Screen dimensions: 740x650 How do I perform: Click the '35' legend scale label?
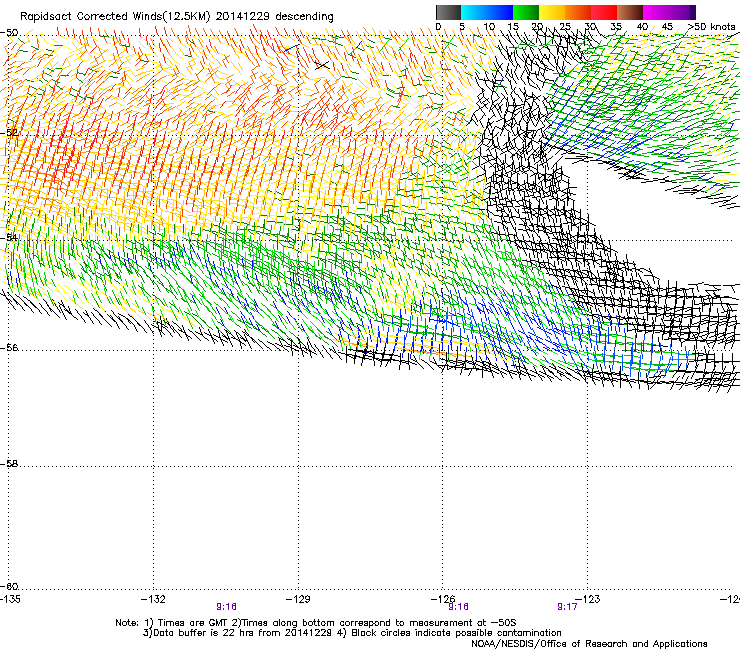click(x=616, y=27)
